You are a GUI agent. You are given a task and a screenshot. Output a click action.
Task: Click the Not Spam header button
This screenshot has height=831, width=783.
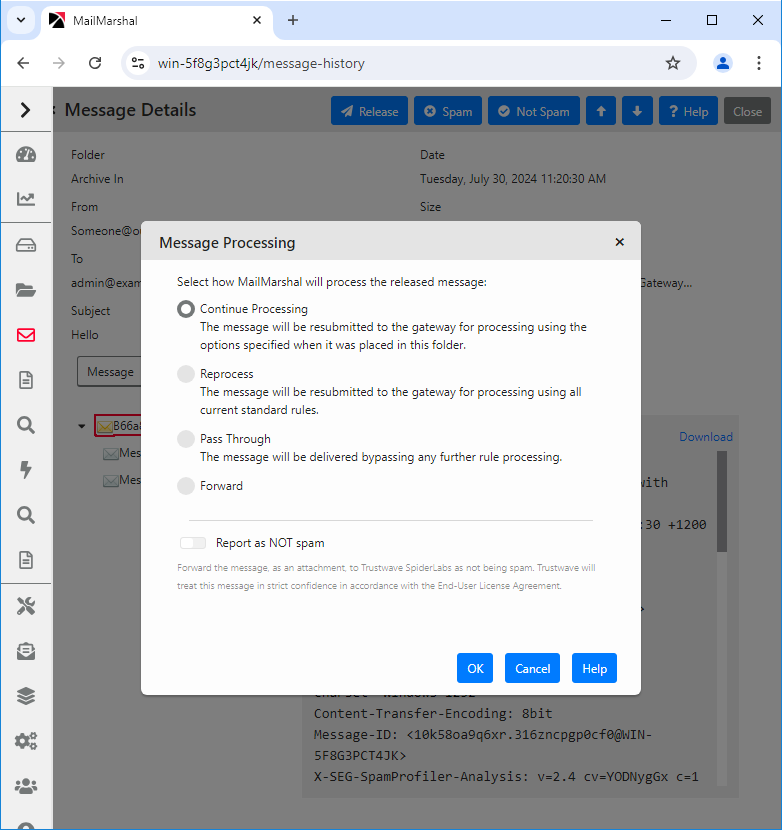pos(534,111)
